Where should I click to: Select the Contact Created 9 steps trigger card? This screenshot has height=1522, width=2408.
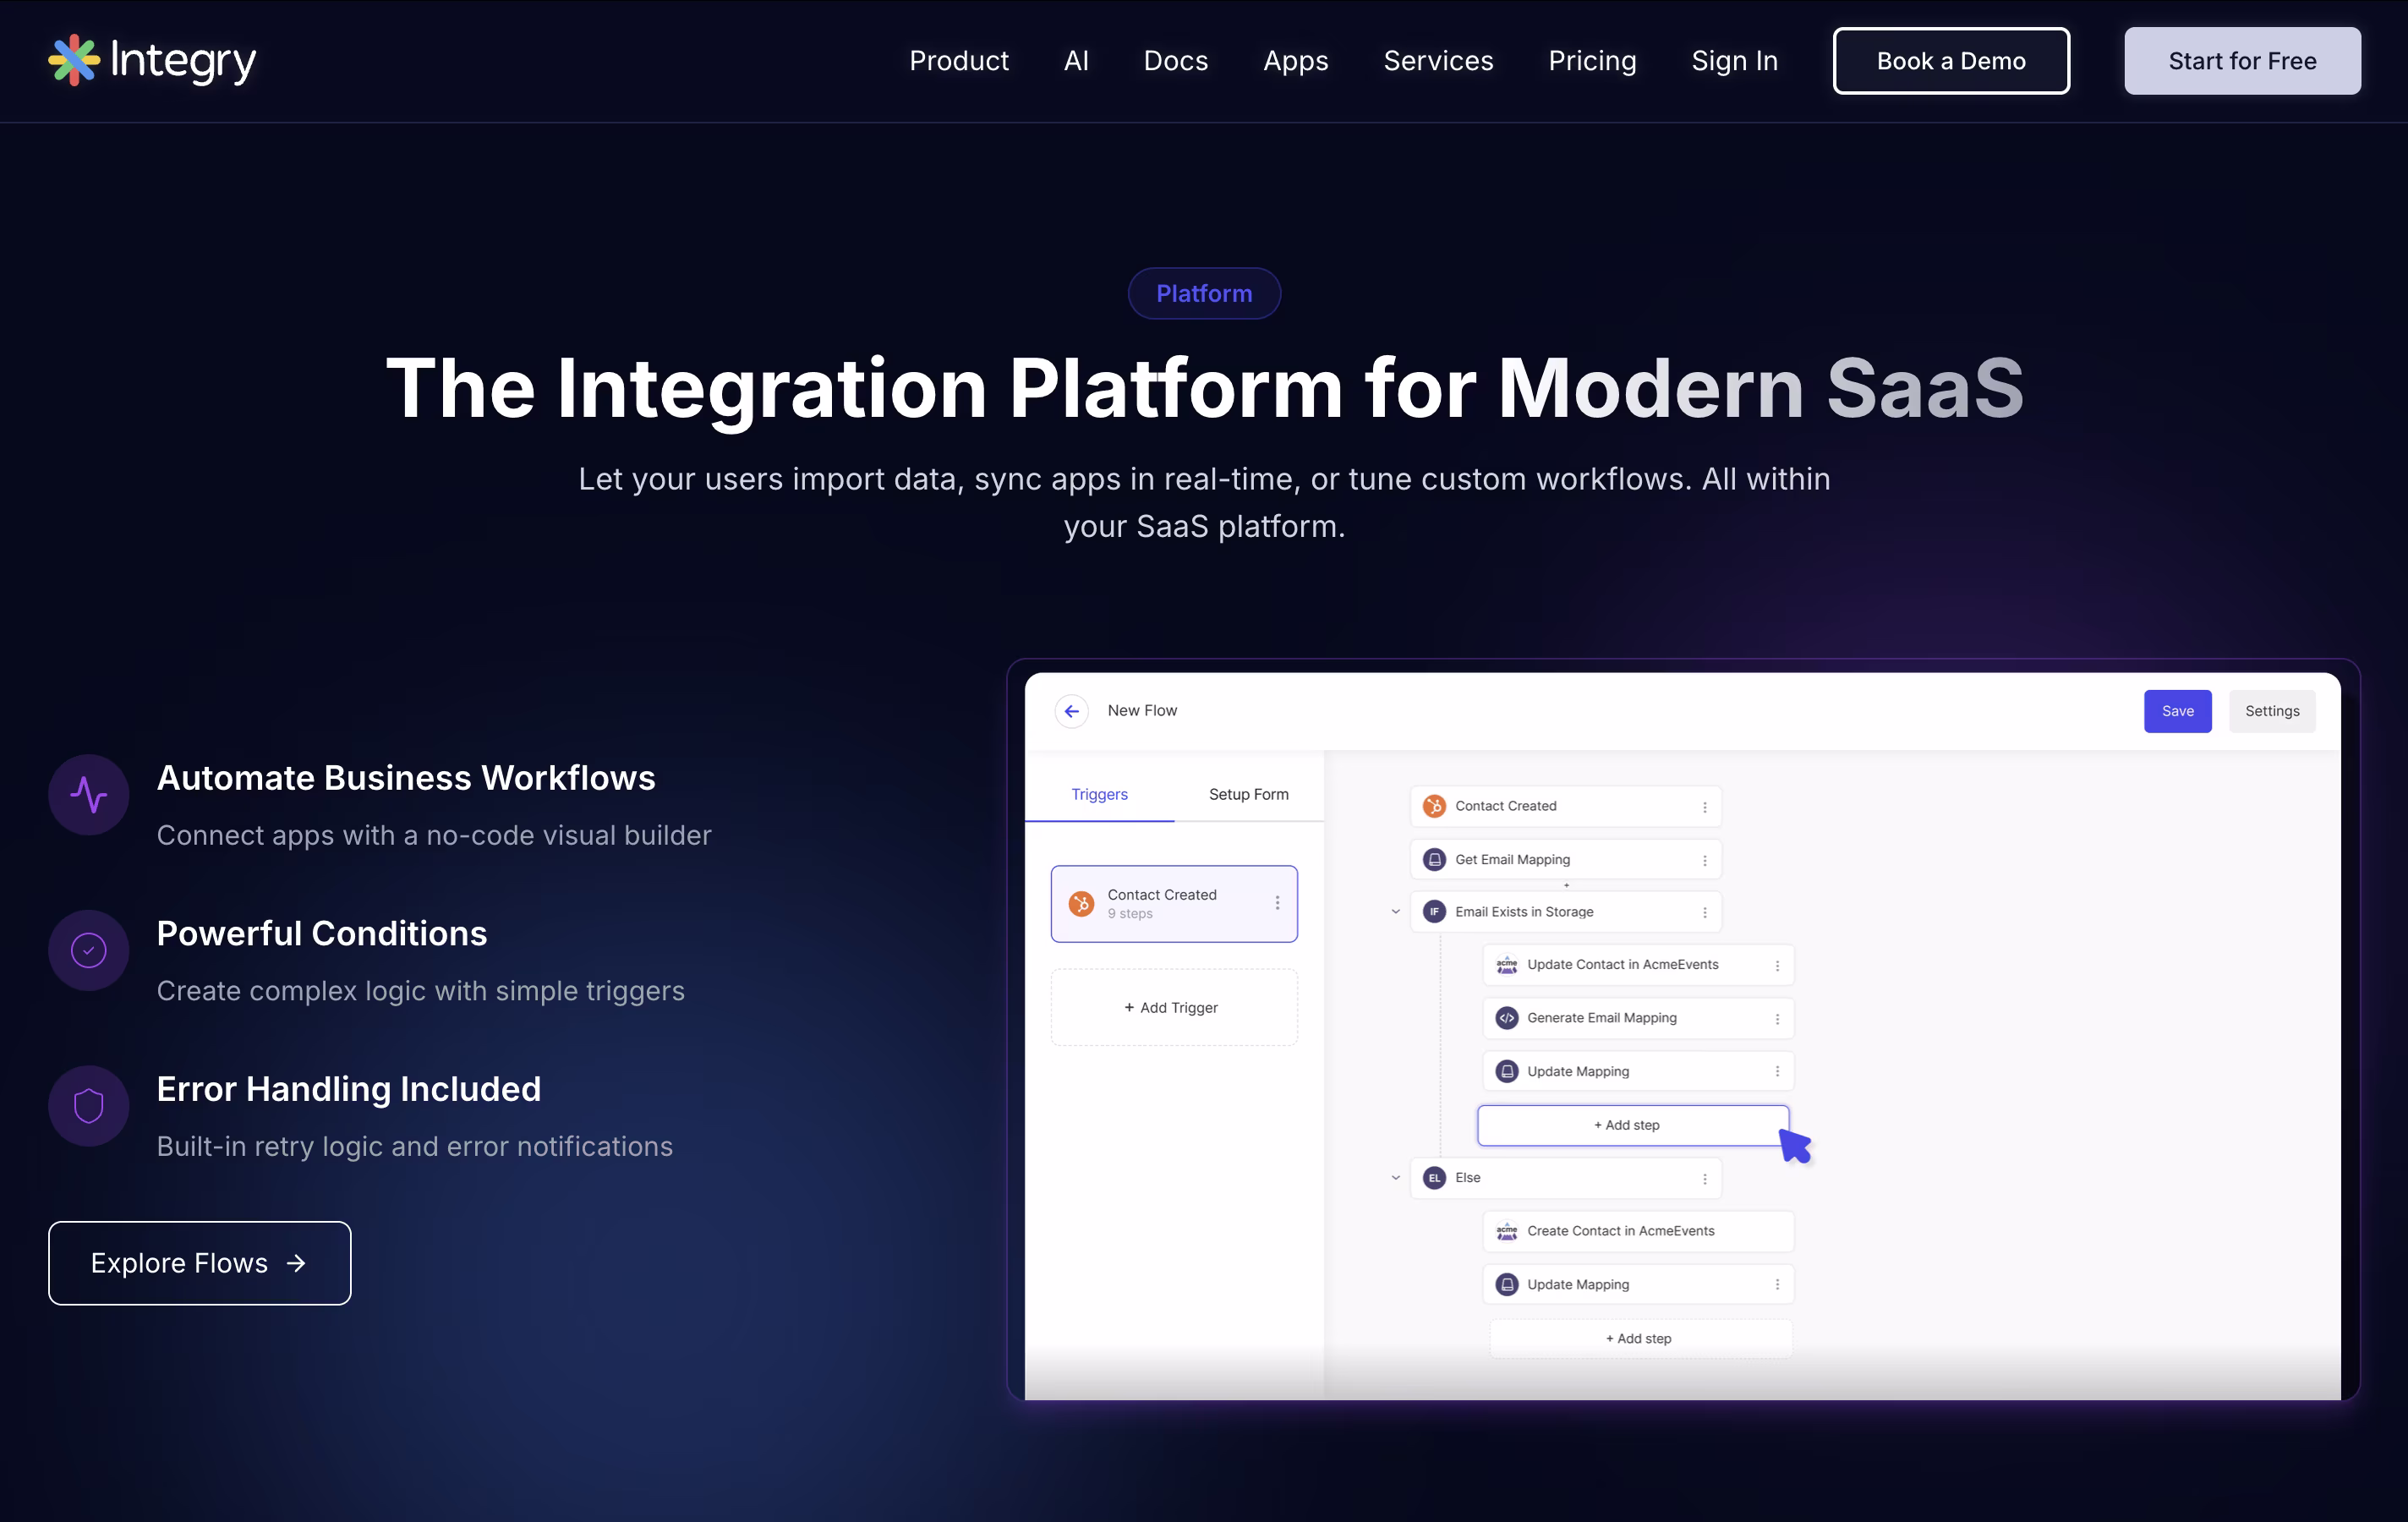click(x=1174, y=903)
